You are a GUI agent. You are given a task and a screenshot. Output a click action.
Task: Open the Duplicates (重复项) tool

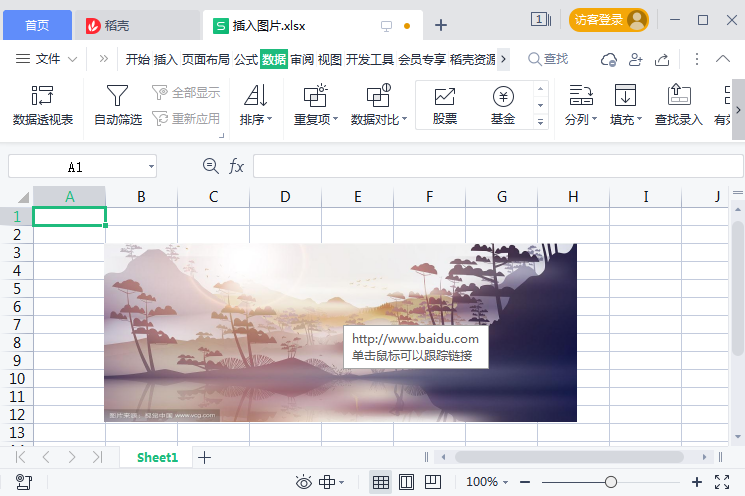[x=315, y=105]
